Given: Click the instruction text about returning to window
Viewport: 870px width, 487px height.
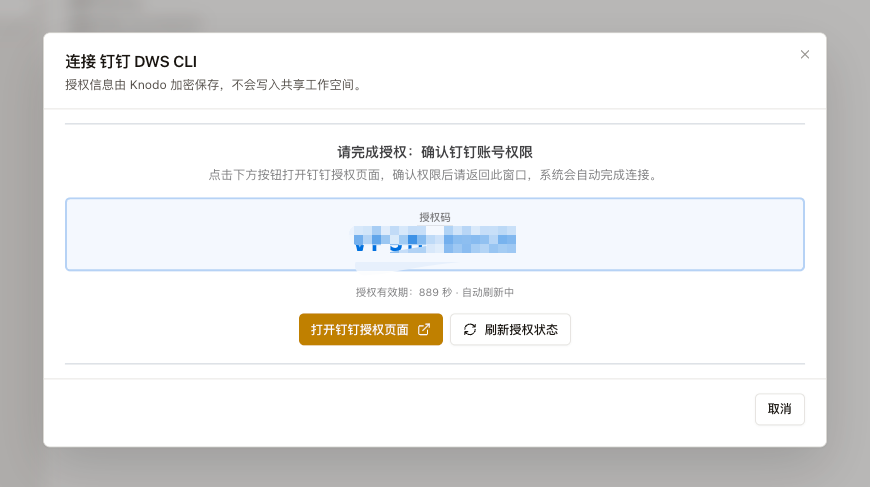Looking at the screenshot, I should (435, 175).
